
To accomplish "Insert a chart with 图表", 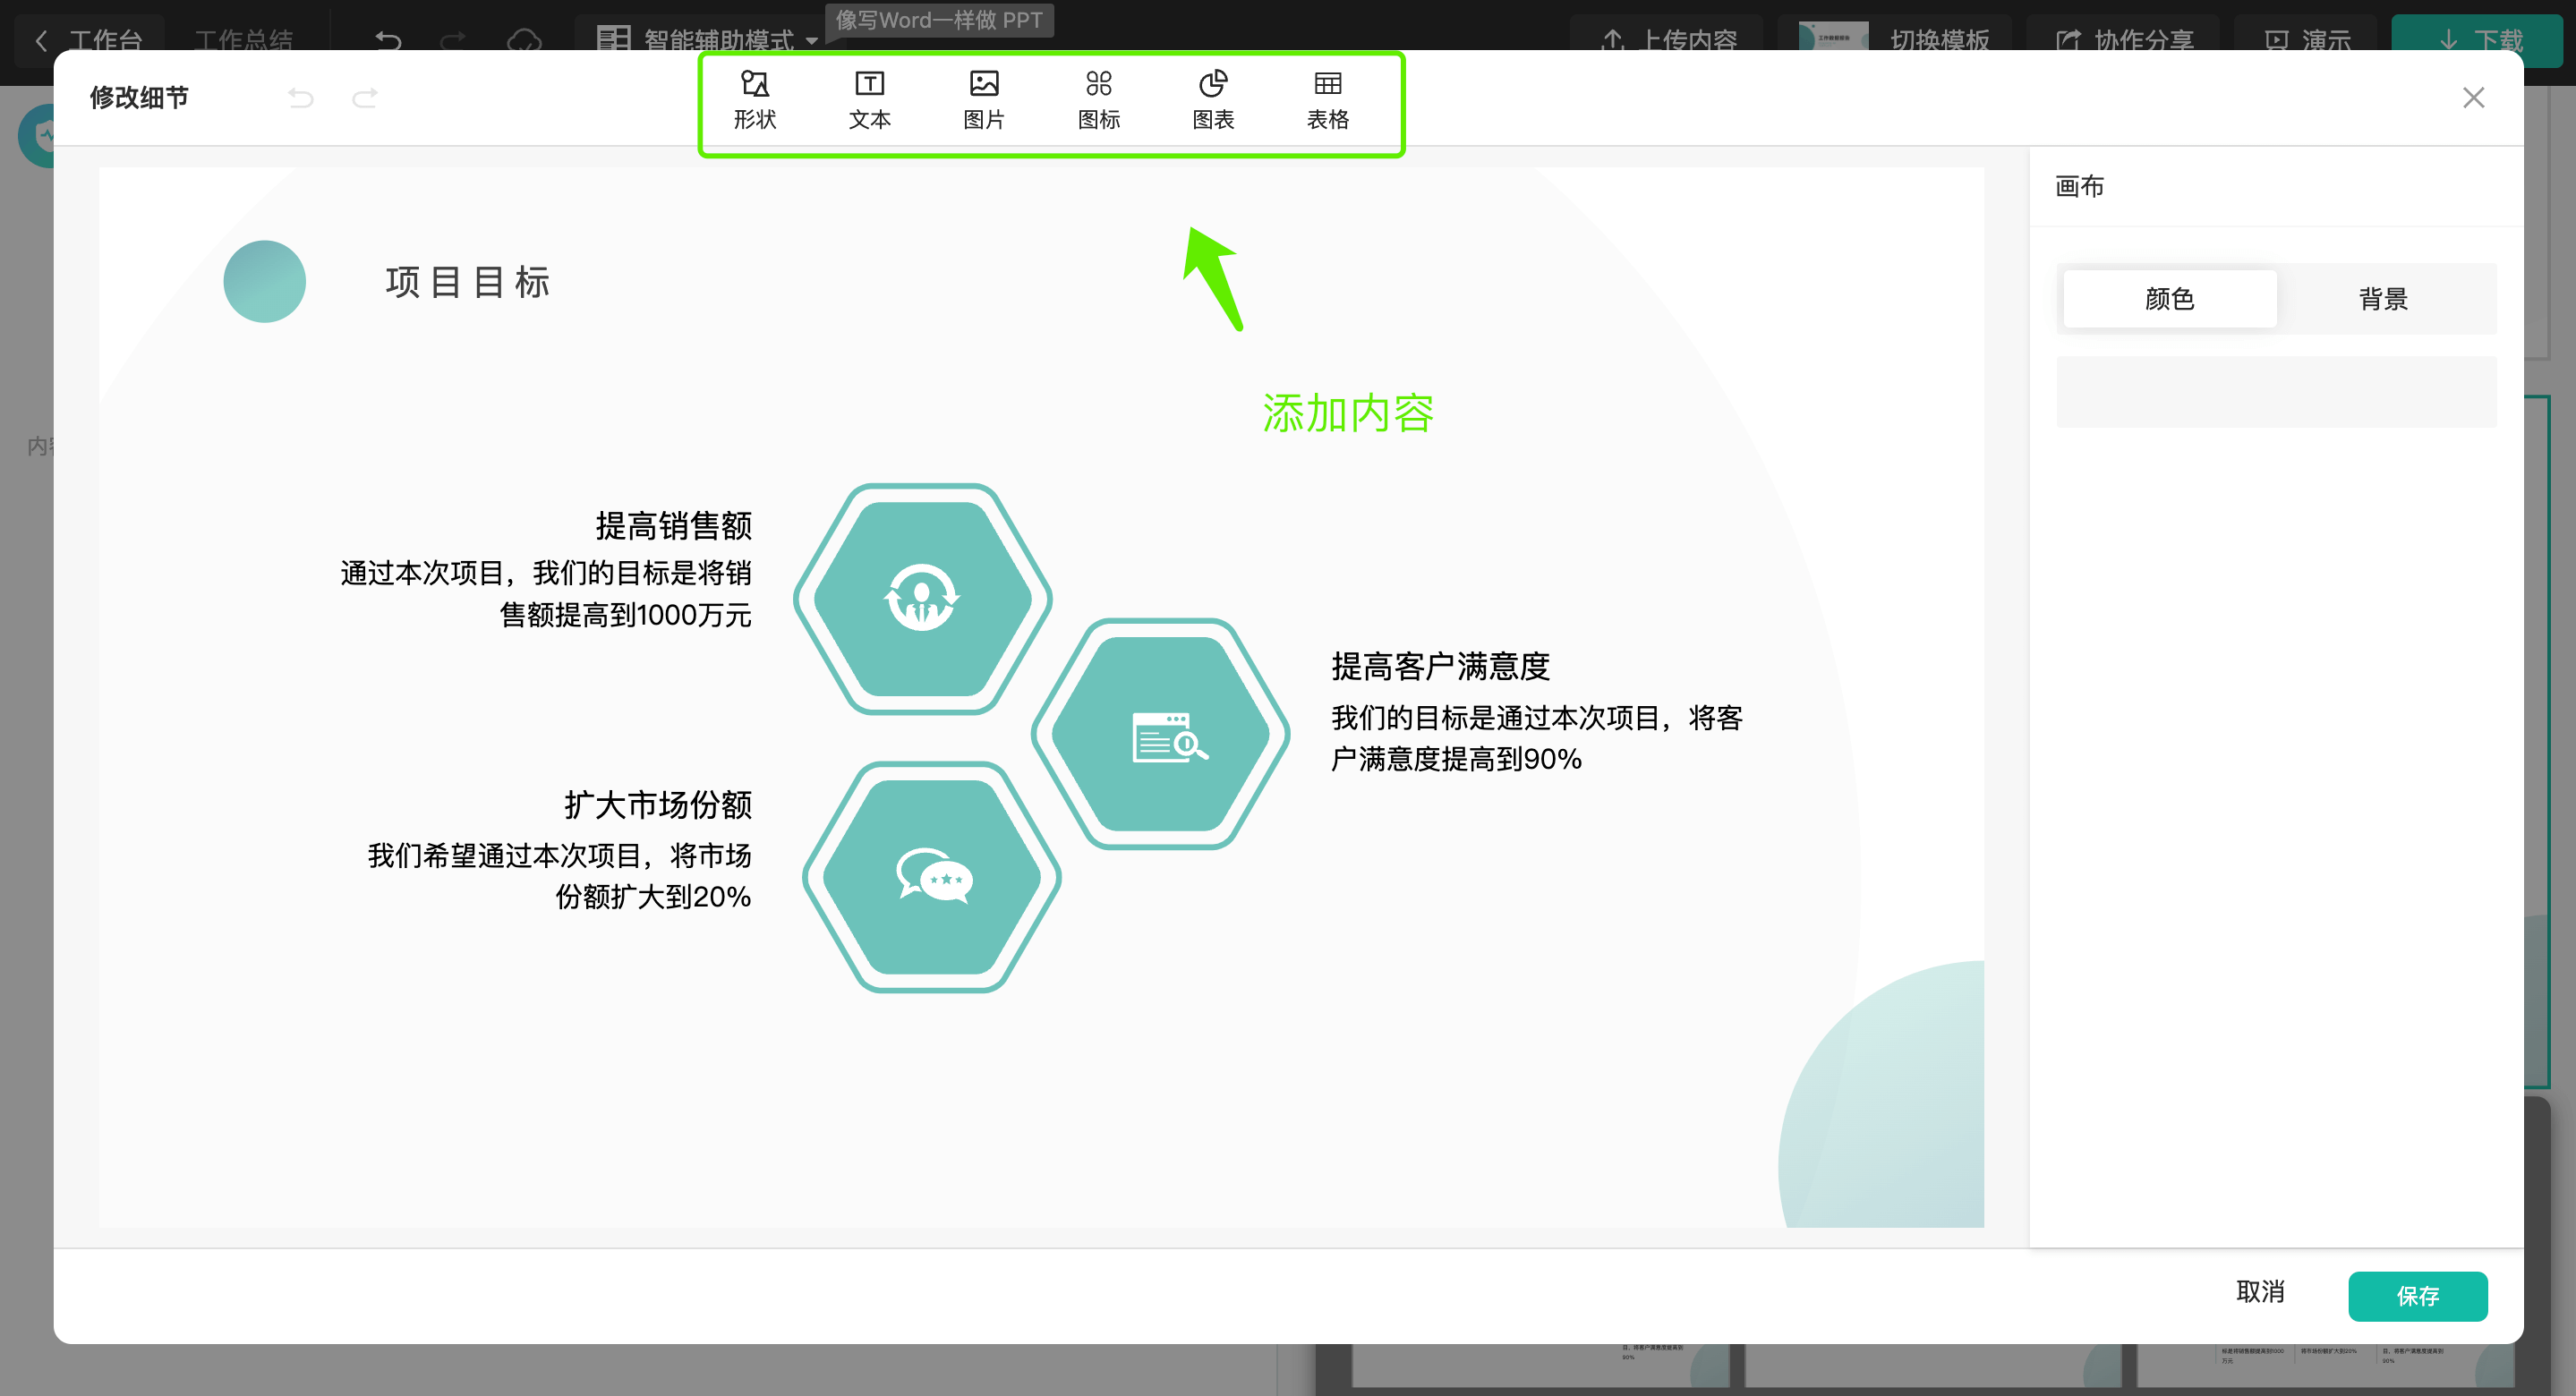I will [1213, 100].
